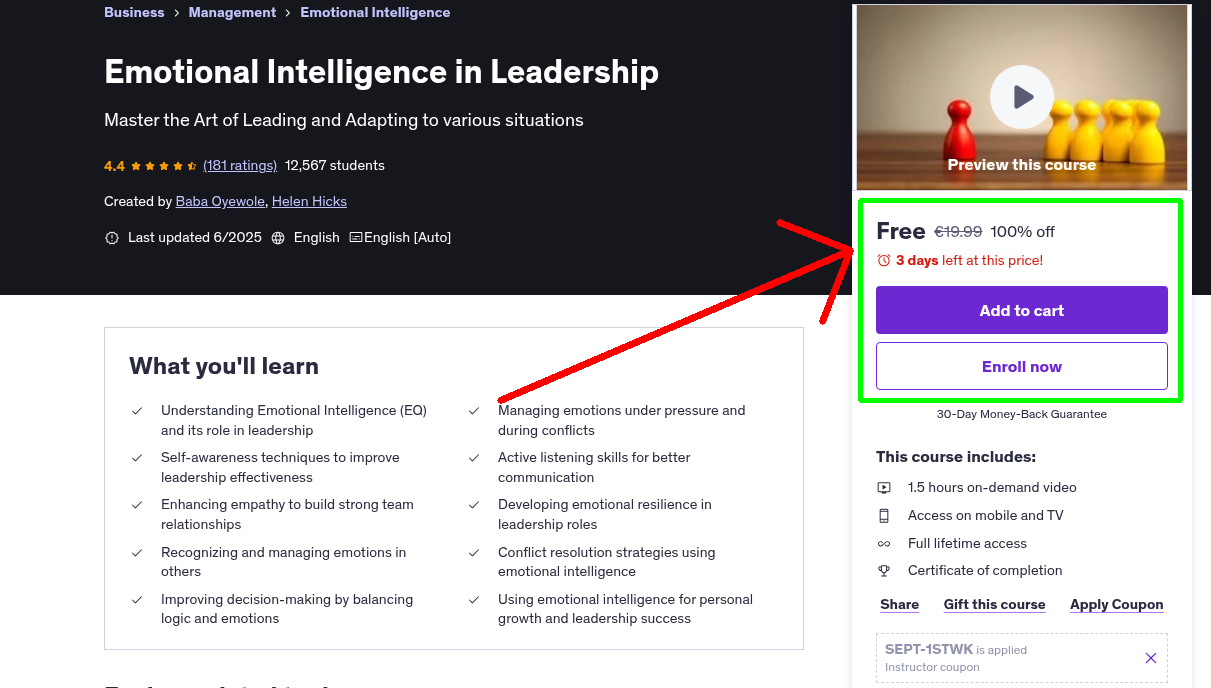Open the Business breadcrumb link
Viewport: 1211px width, 688px height.
pyautogui.click(x=134, y=12)
